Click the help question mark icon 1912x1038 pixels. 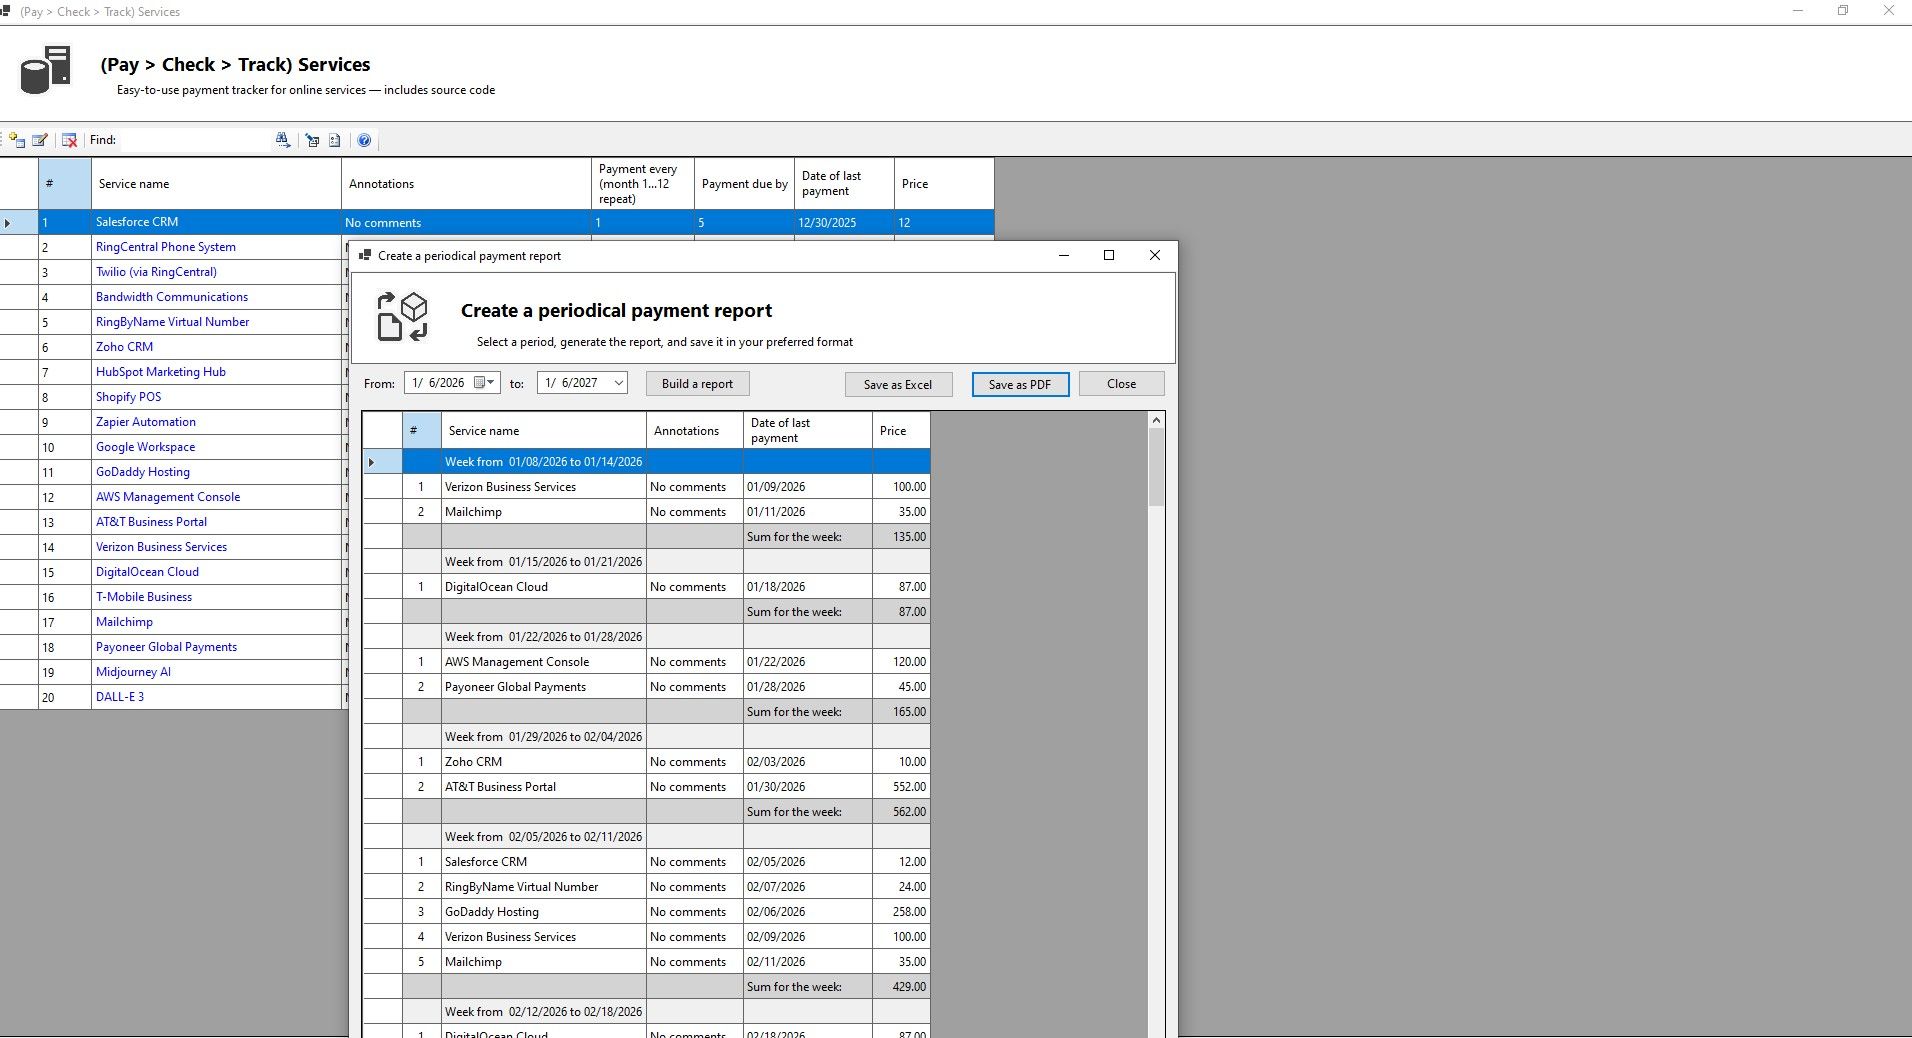(364, 141)
